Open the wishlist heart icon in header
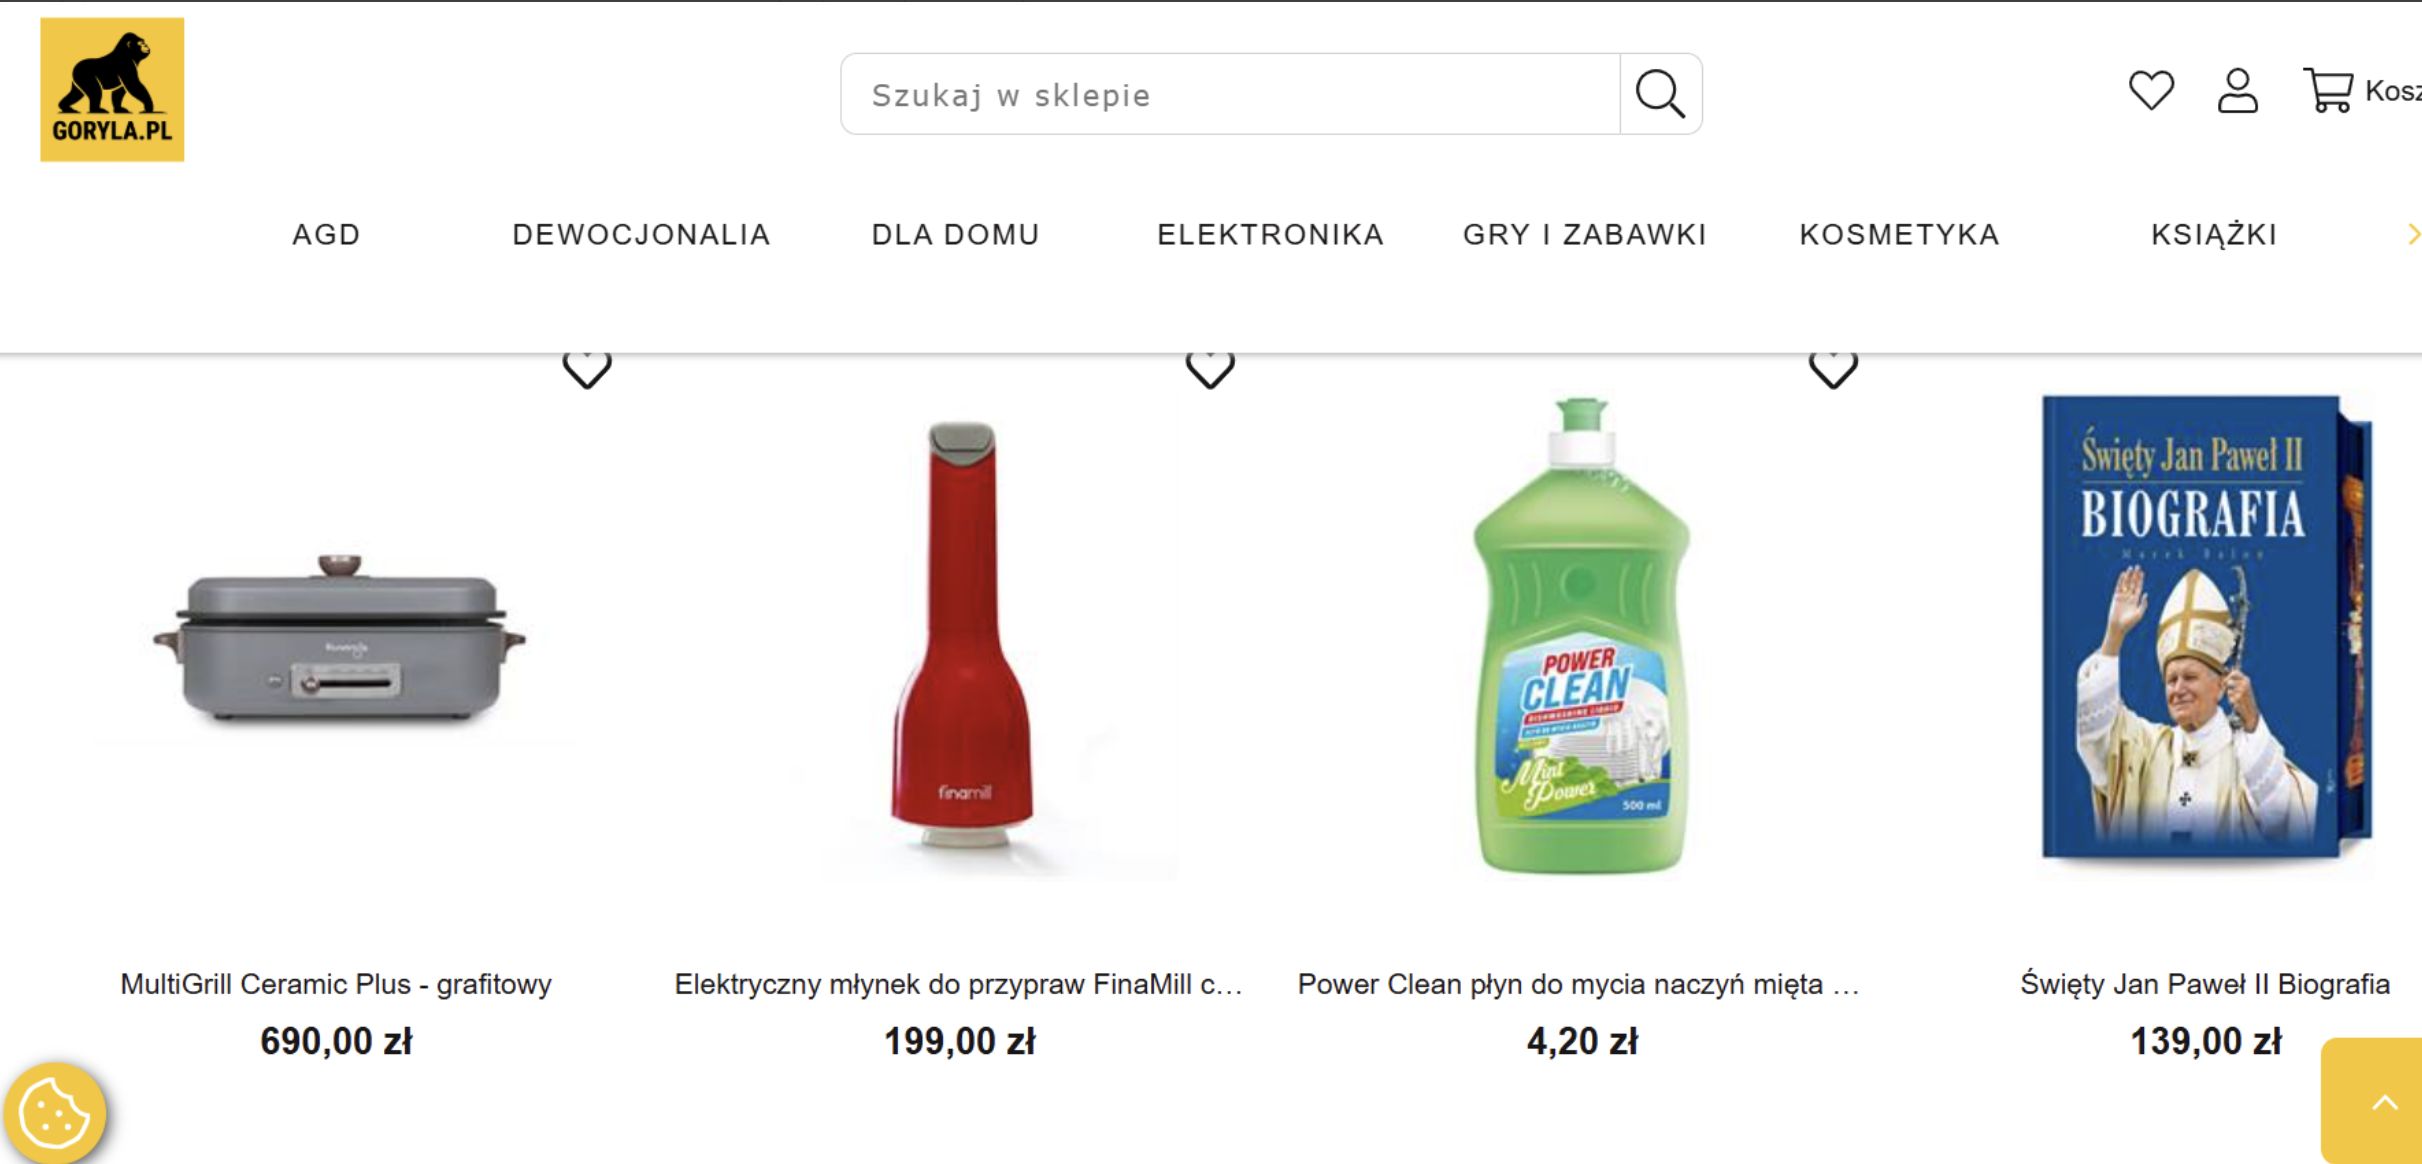Image resolution: width=2422 pixels, height=1164 pixels. pos(2150,91)
